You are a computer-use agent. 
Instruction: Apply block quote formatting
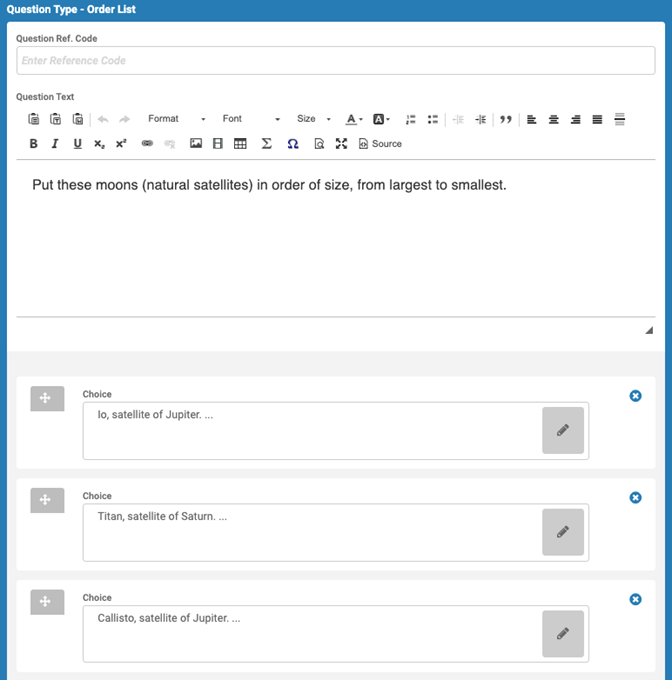coord(506,119)
